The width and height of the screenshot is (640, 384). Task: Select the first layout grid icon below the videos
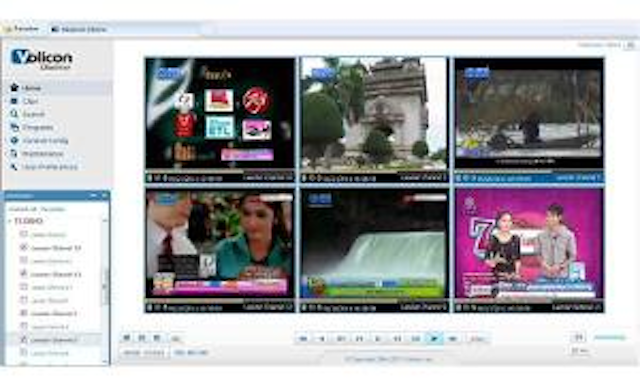pyautogui.click(x=127, y=337)
